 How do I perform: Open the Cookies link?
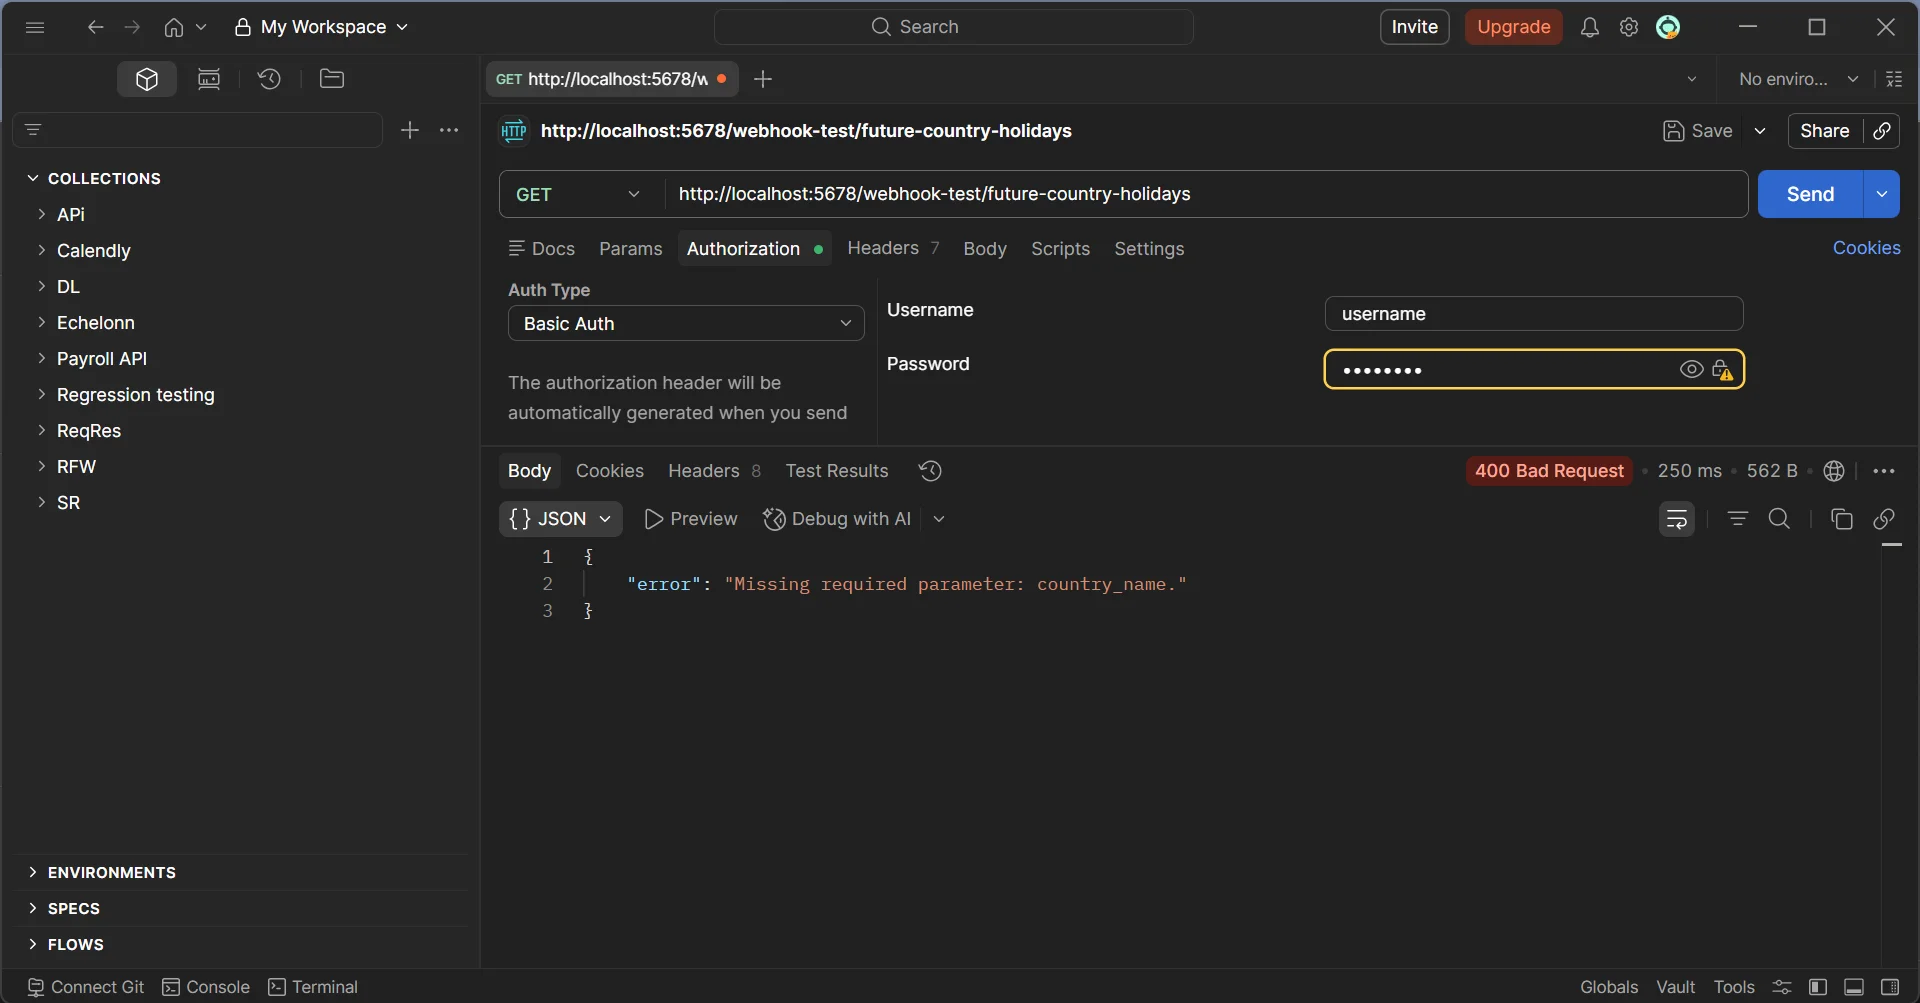[x=1866, y=248]
